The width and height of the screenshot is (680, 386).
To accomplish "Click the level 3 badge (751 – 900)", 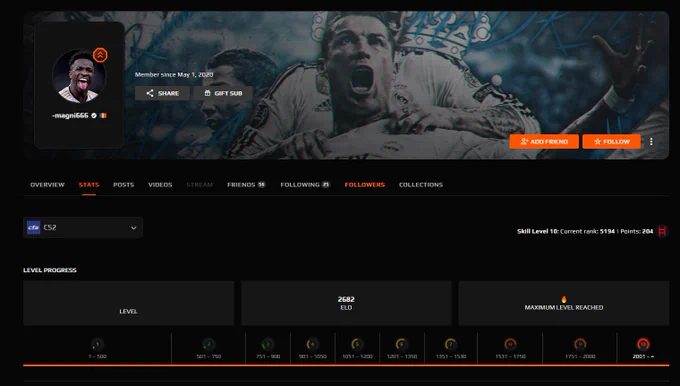I will (x=268, y=344).
